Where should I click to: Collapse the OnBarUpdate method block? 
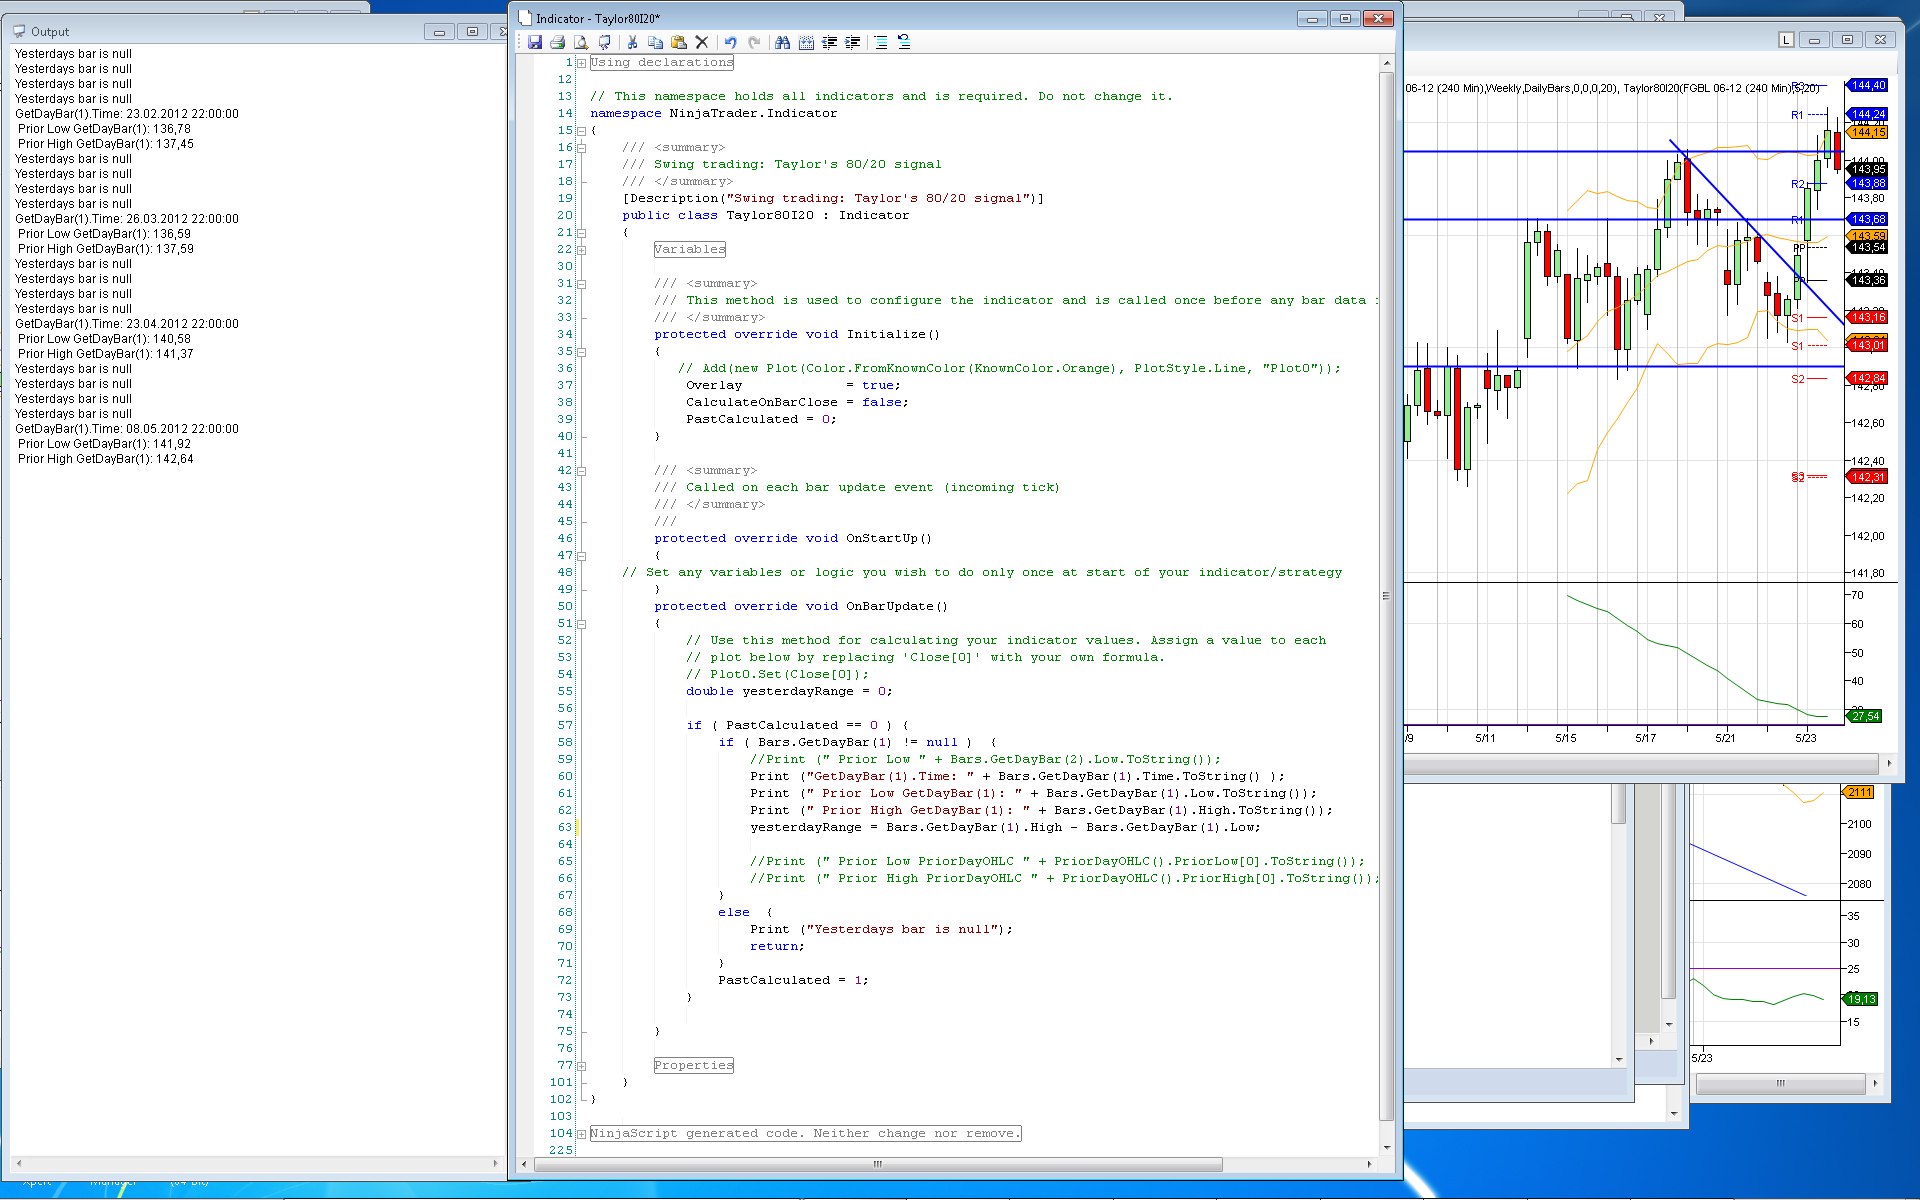(x=581, y=624)
